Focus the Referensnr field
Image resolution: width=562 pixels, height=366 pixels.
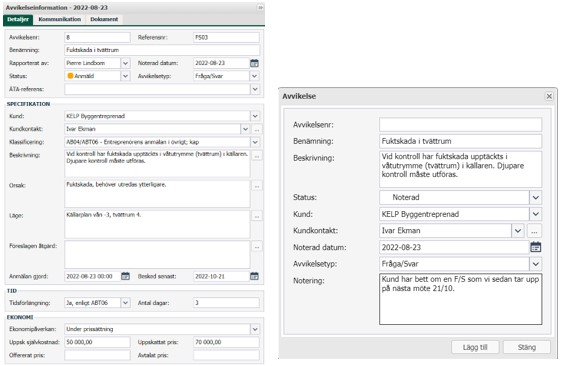coord(226,37)
